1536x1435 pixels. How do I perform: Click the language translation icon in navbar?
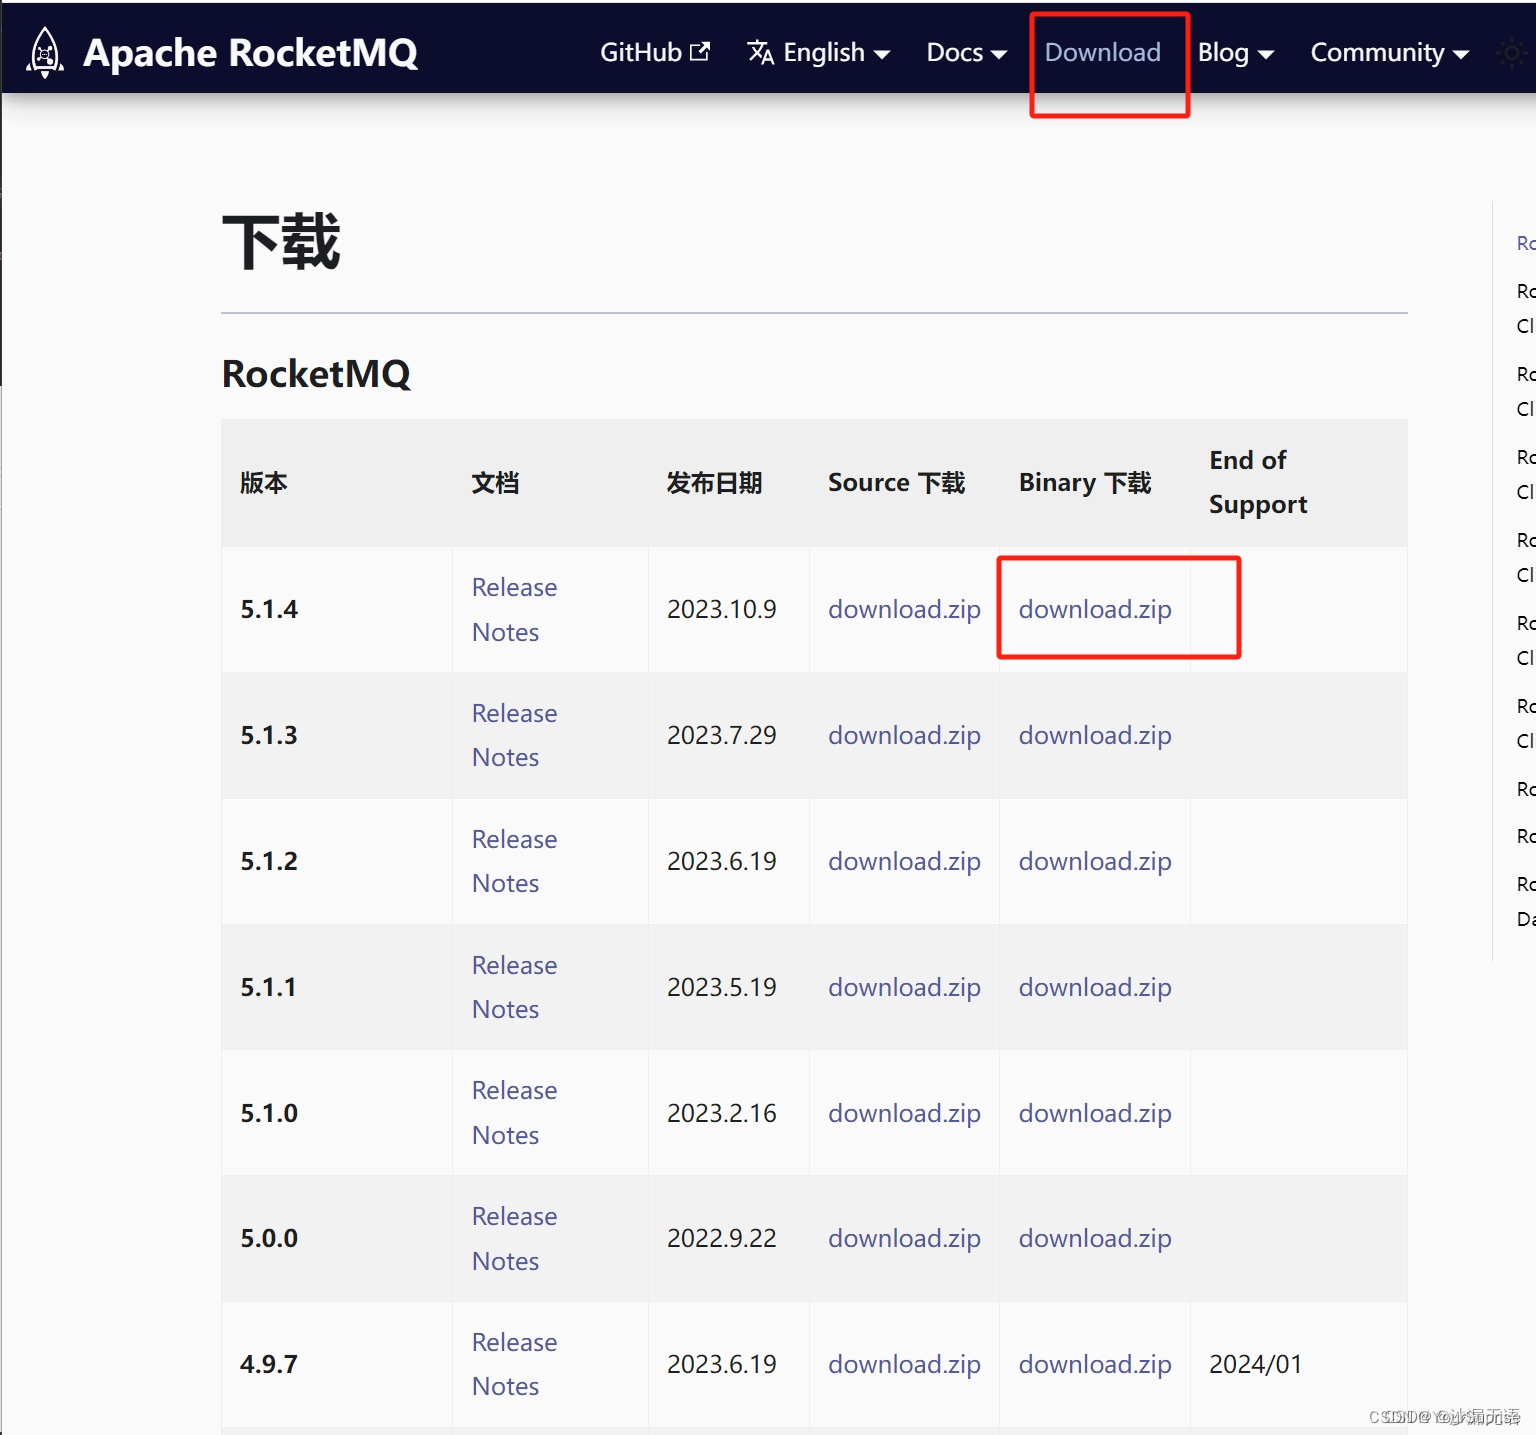point(760,54)
